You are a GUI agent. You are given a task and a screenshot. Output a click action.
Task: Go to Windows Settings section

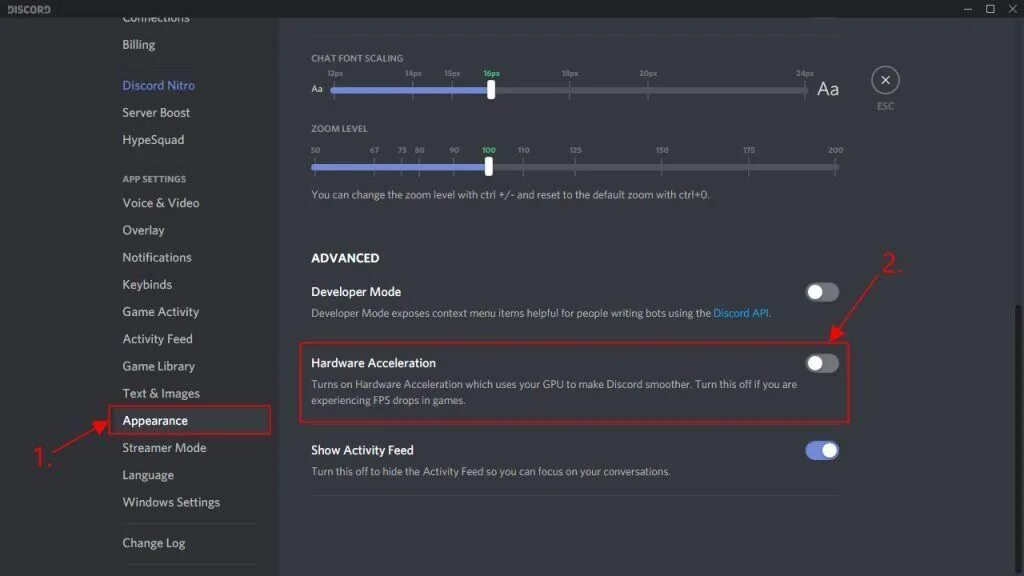[x=171, y=502]
